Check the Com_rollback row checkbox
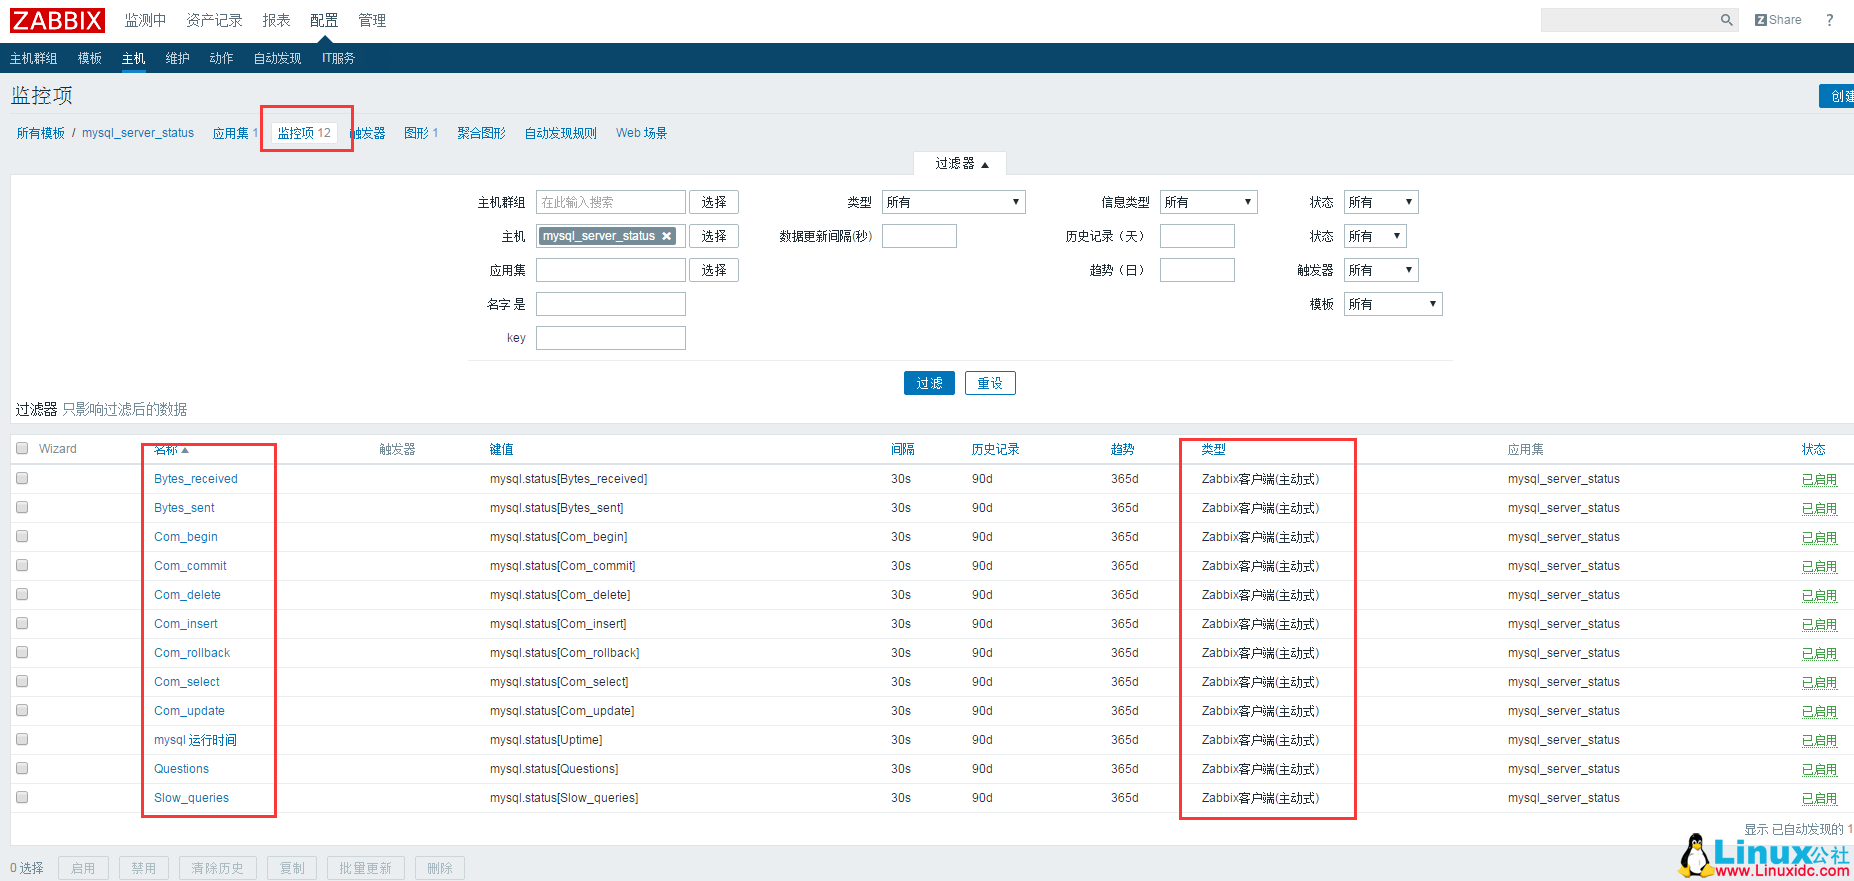Viewport: 1854px width, 881px height. [x=22, y=652]
